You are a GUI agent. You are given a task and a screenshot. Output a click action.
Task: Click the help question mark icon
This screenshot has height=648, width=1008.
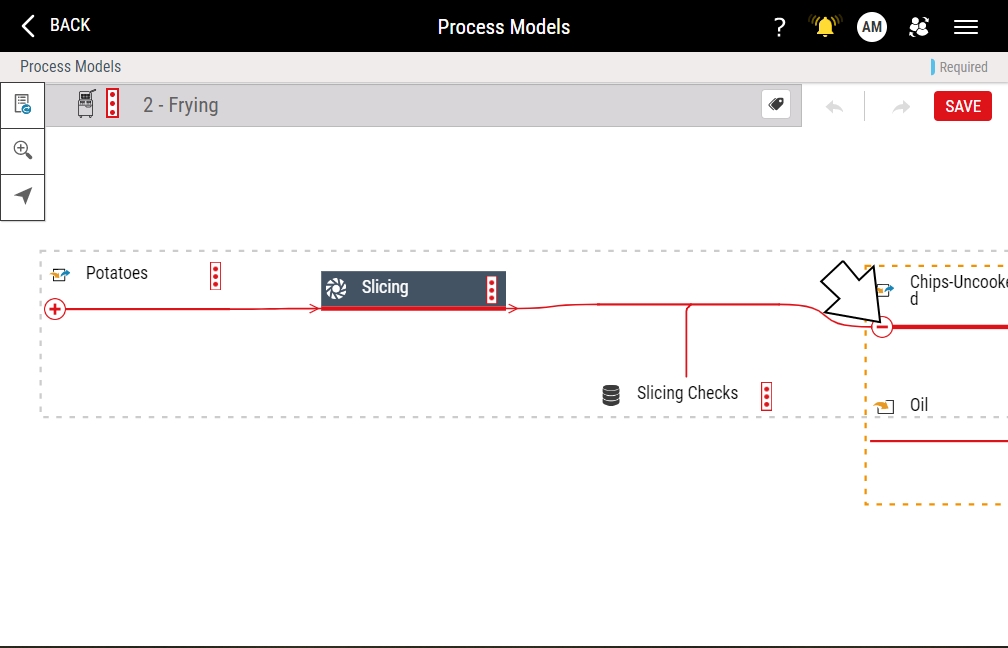pos(780,27)
